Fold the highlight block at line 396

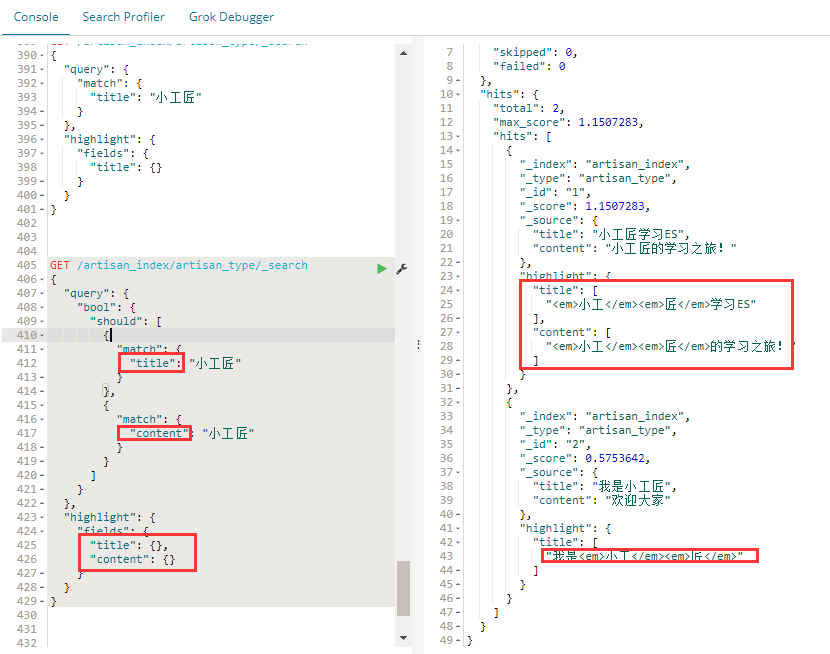(42, 139)
